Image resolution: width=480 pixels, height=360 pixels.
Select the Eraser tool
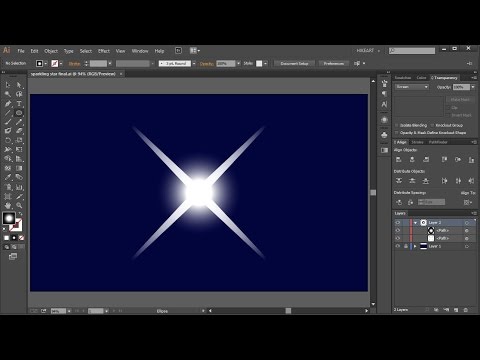pos(19,131)
